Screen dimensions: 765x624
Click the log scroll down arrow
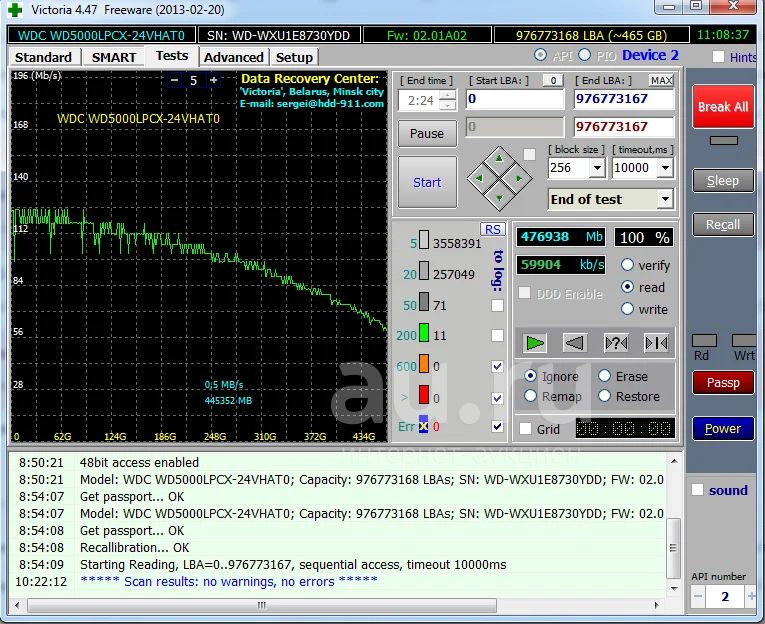point(674,588)
